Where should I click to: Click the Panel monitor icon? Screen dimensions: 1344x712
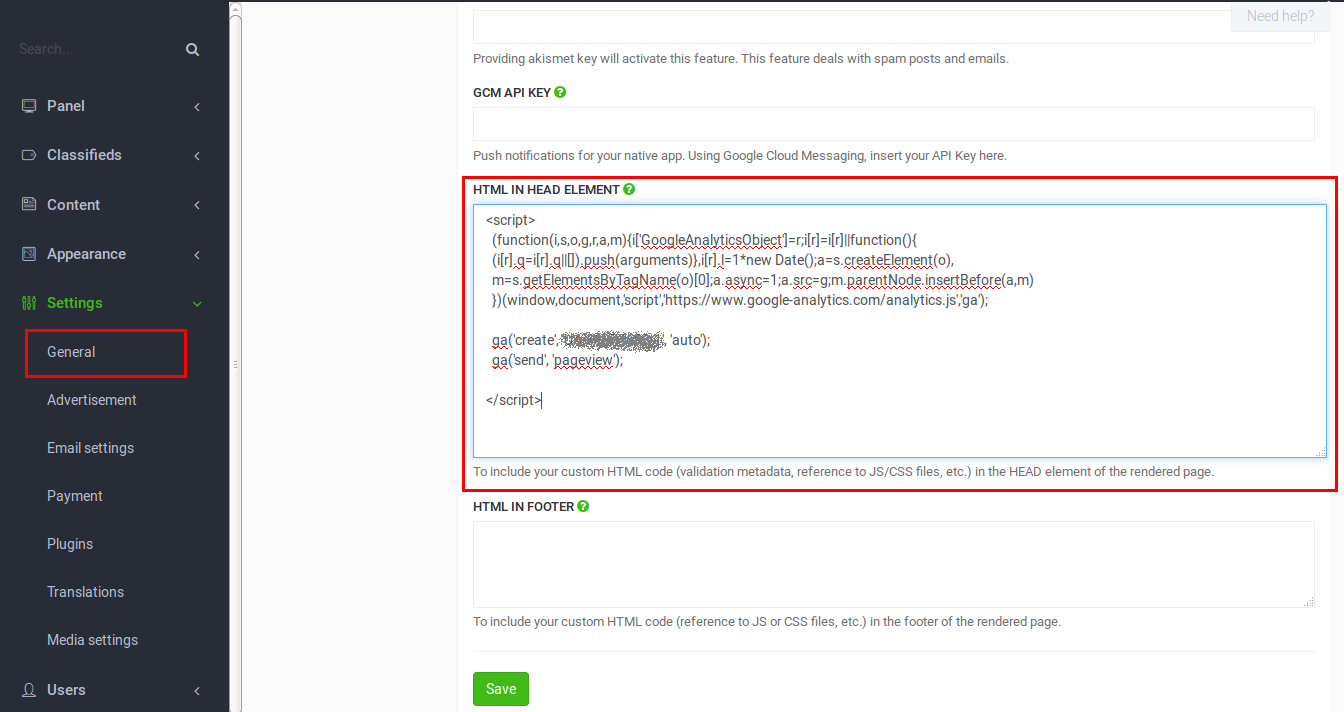[29, 106]
